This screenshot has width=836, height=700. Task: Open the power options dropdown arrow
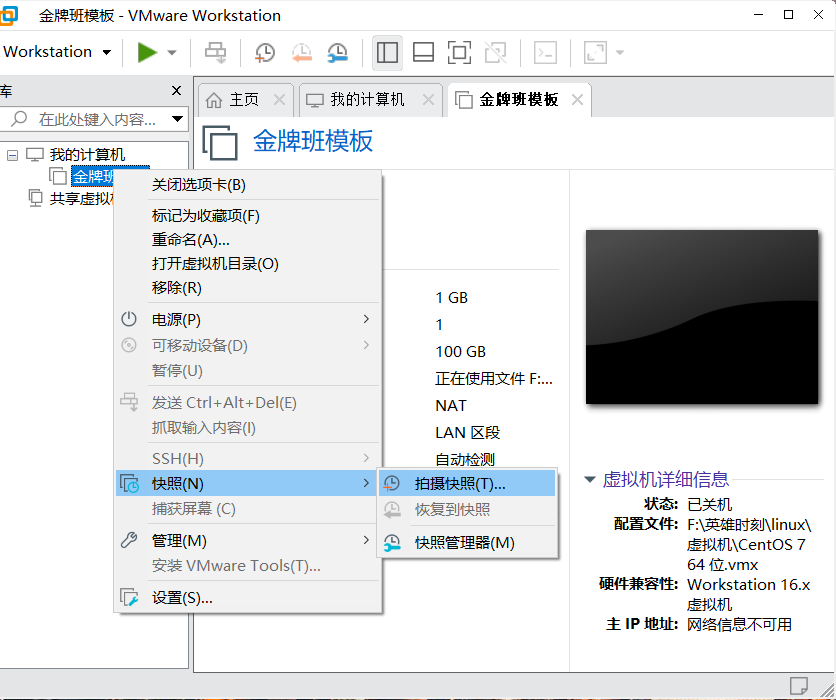point(172,52)
